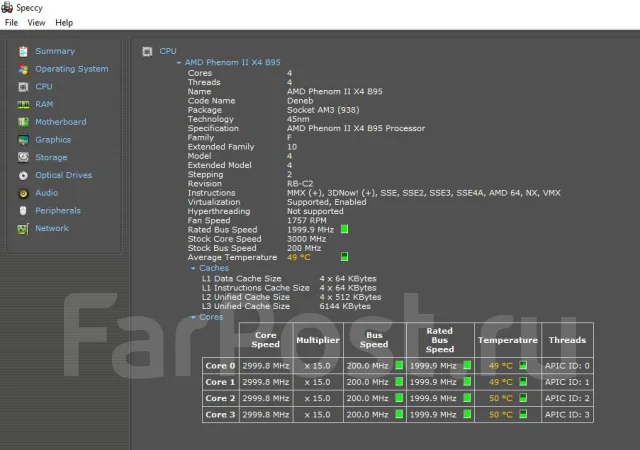Viewport: 640px width, 450px height.
Task: Open the Motherboard section
Action: point(61,122)
